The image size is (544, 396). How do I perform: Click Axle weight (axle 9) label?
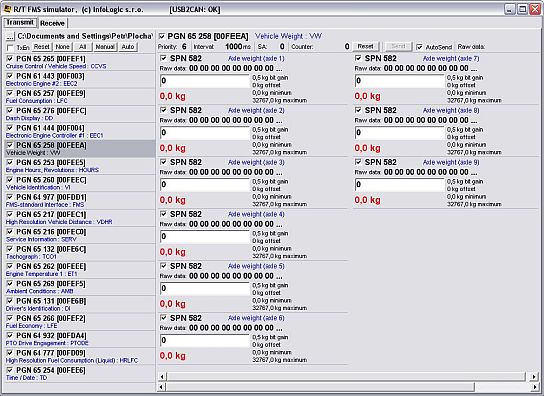(451, 162)
